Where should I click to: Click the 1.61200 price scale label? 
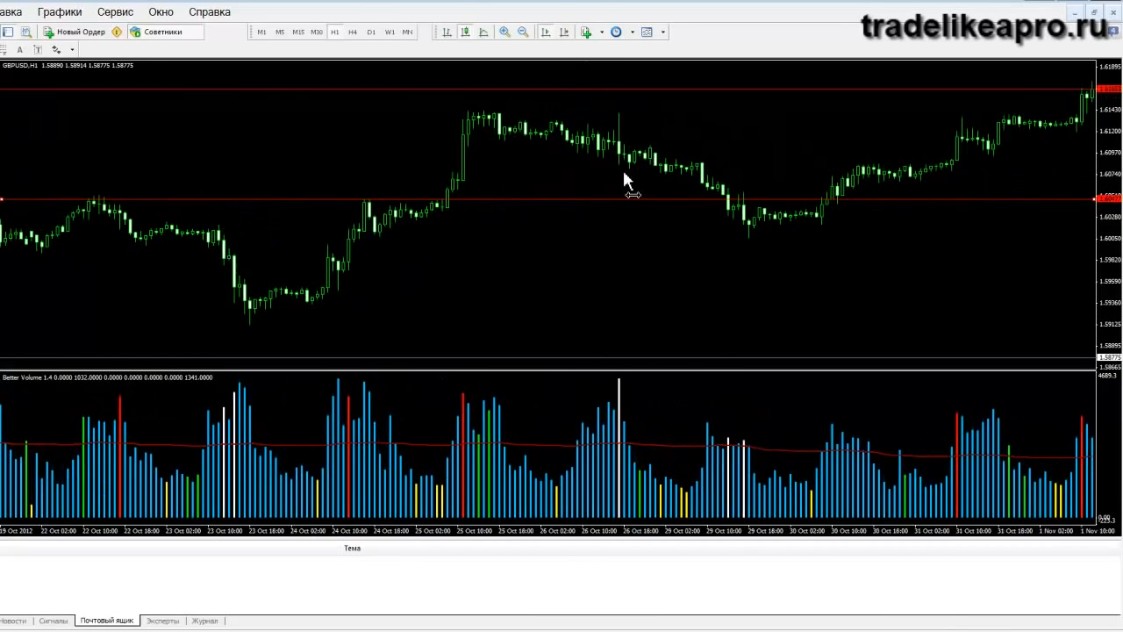1109,131
